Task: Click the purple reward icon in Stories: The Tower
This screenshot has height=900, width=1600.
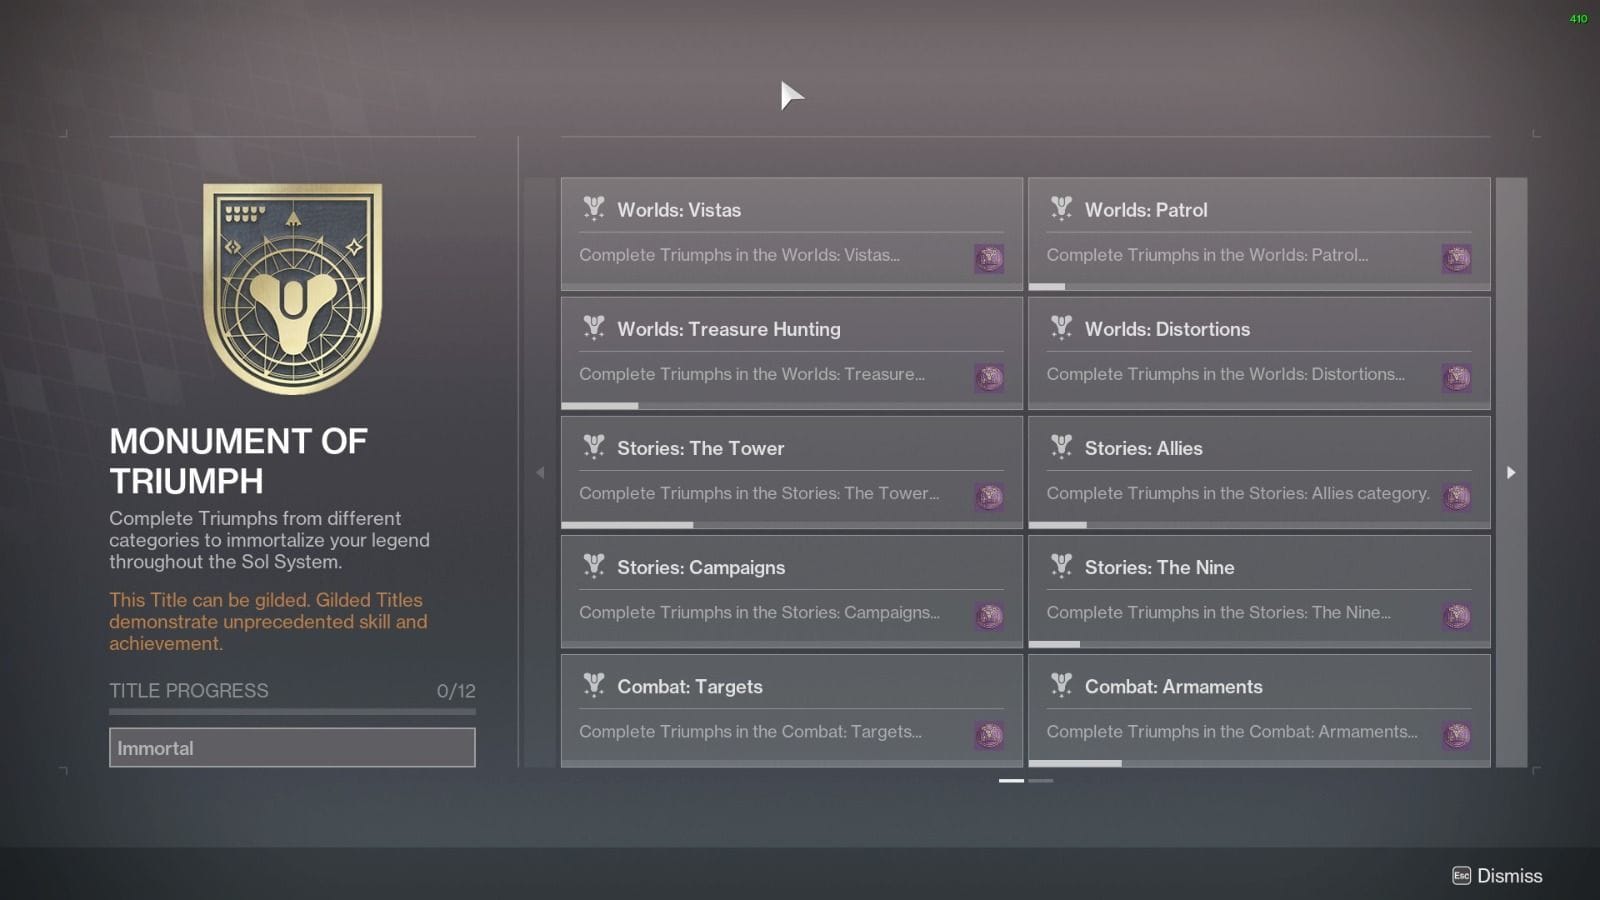Action: tap(989, 496)
